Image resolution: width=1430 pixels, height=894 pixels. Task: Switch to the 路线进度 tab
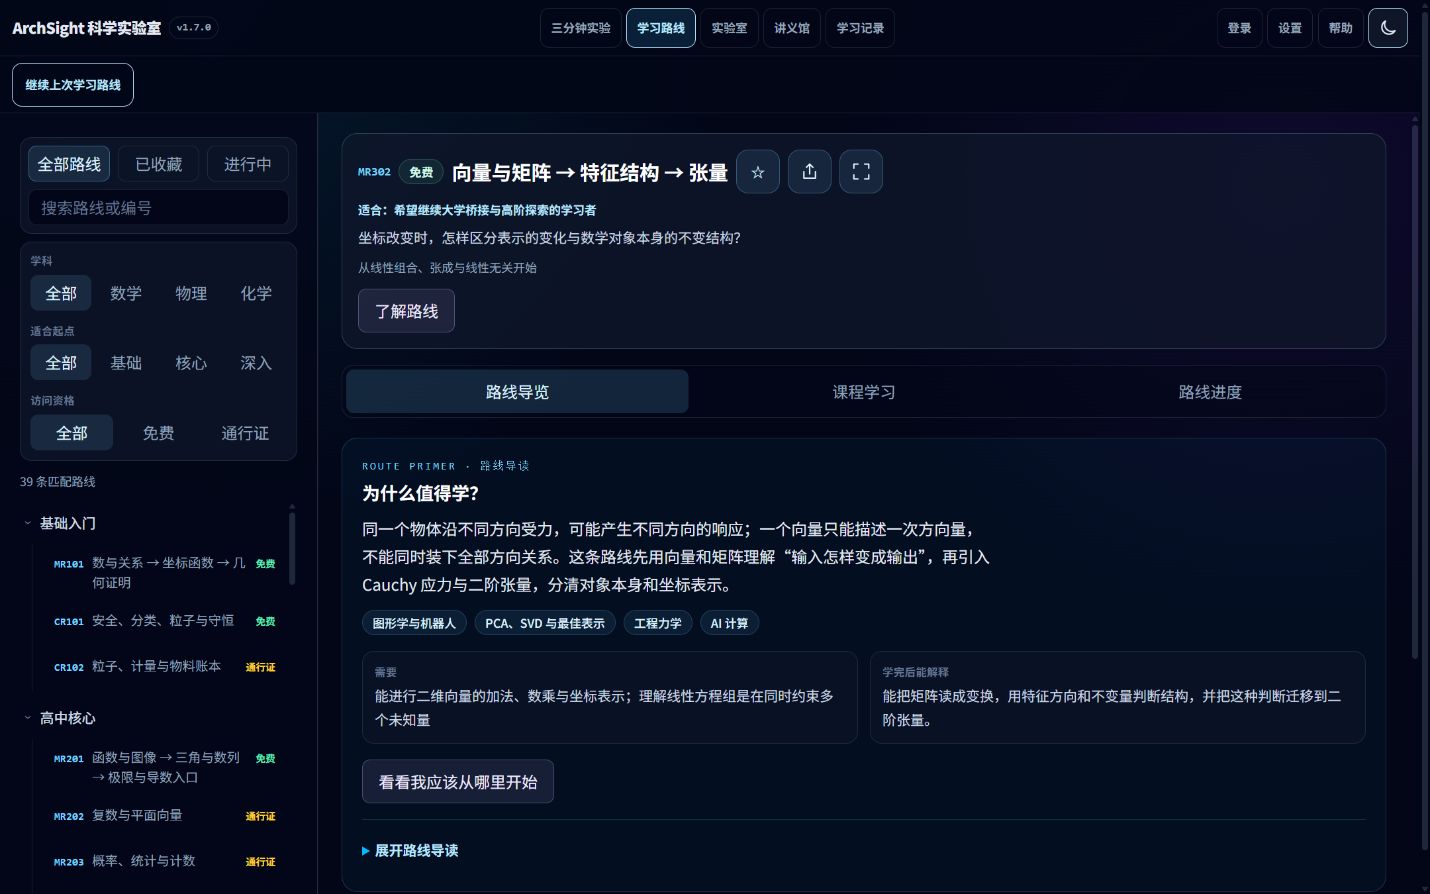coord(1210,392)
